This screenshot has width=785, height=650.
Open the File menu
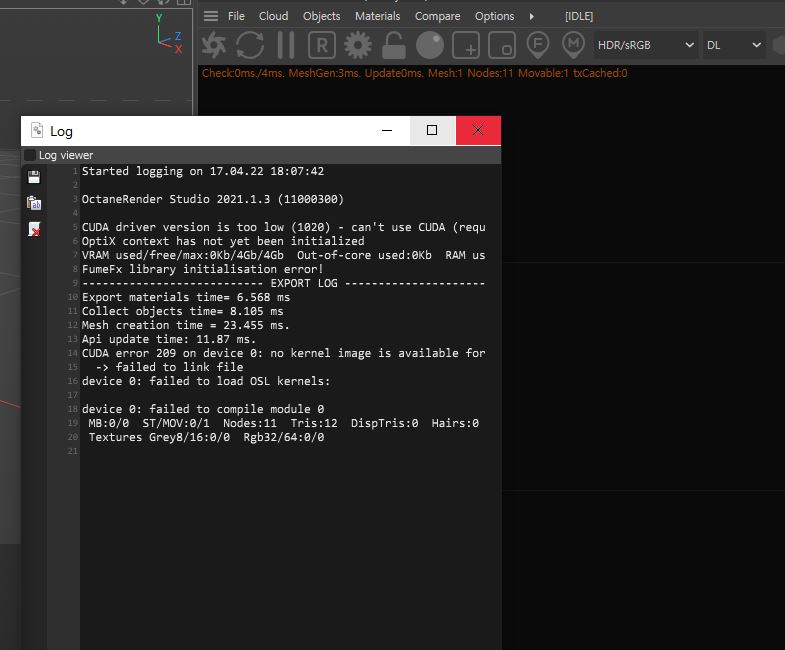[236, 16]
